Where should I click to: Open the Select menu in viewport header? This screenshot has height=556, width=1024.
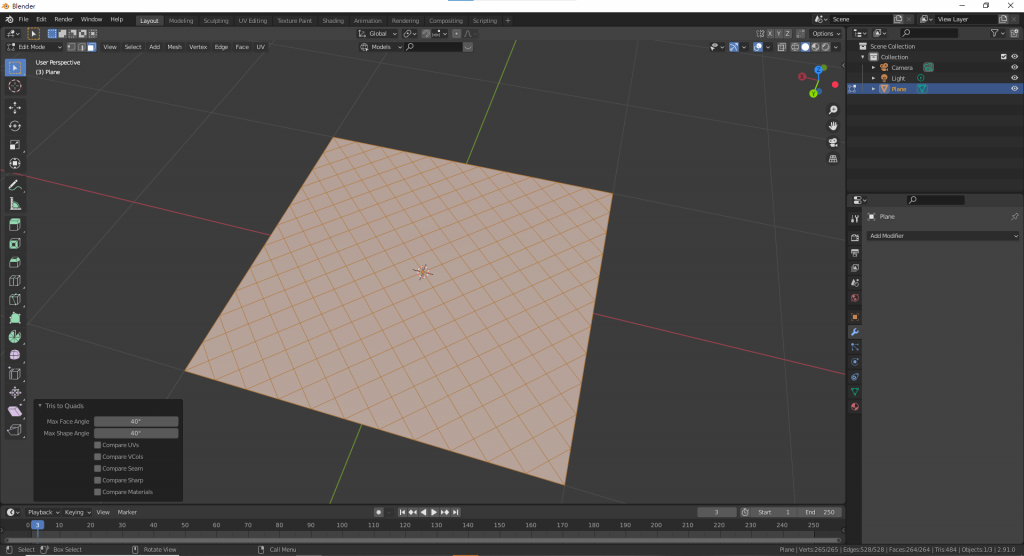pyautogui.click(x=133, y=47)
